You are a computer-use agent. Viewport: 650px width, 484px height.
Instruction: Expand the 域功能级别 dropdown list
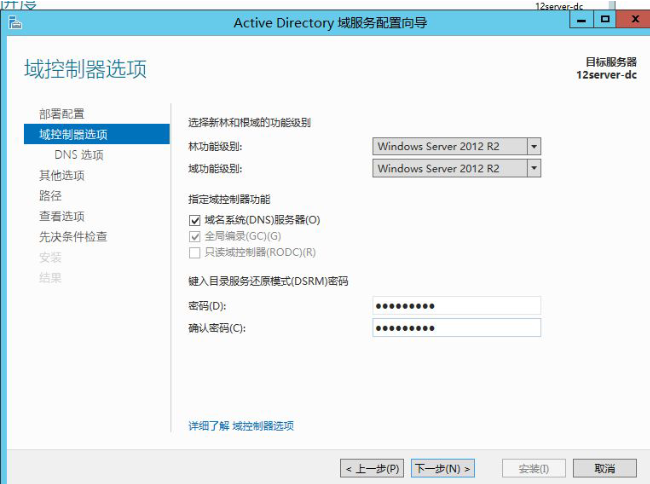point(533,168)
